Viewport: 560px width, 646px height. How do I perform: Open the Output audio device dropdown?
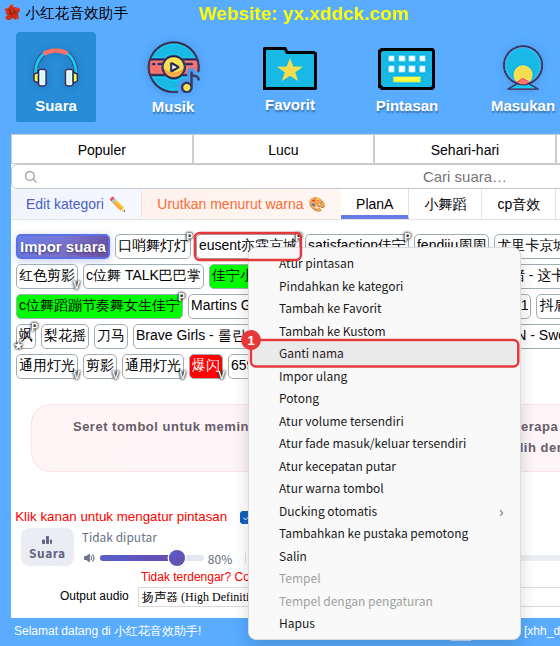click(x=194, y=597)
